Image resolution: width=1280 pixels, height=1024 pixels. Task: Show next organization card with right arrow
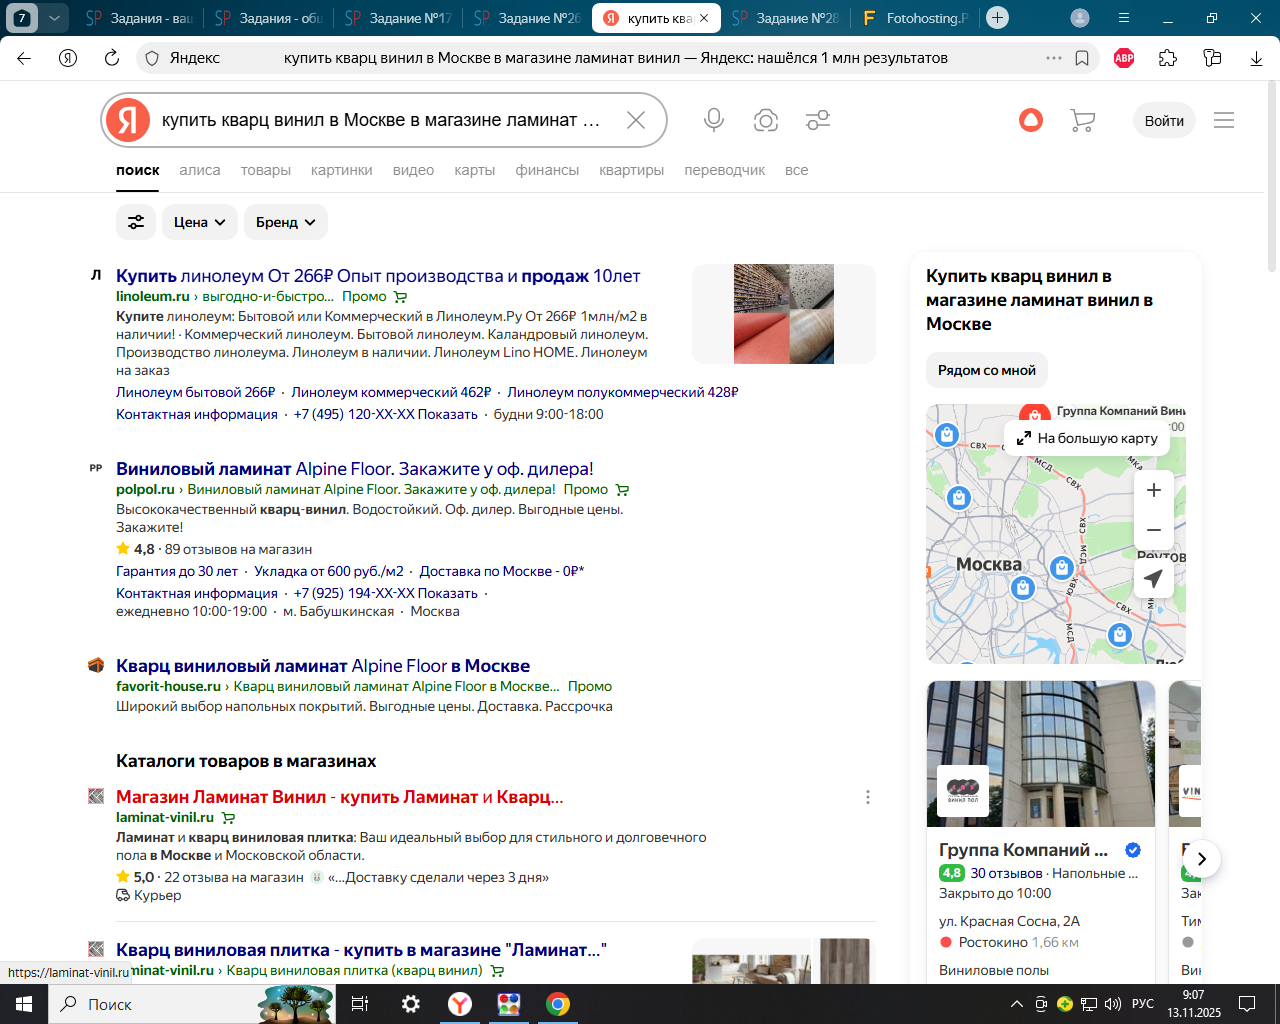[x=1202, y=859]
